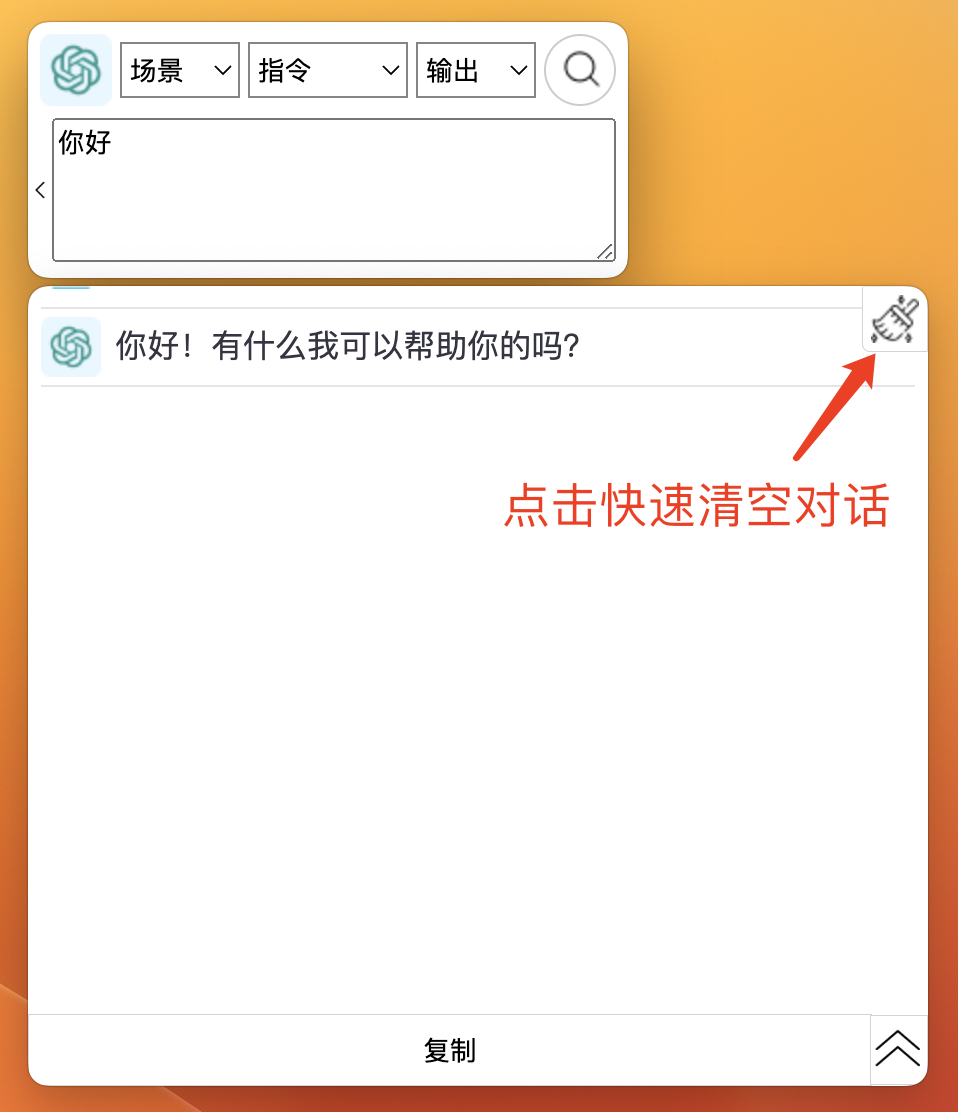Viewport: 958px width, 1112px height.
Task: Click the arrow on the 输出 selector
Action: point(518,70)
